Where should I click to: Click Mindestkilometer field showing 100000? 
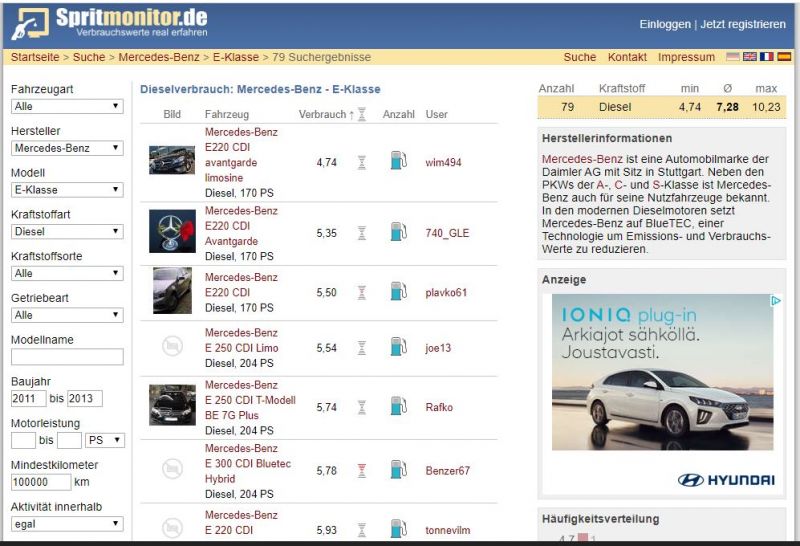pos(41,482)
